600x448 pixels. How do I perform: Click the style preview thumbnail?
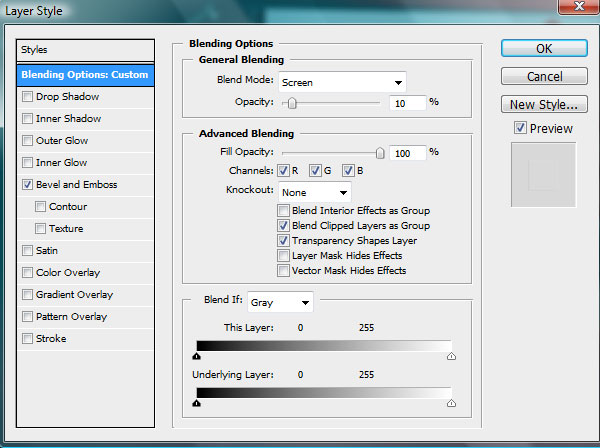(x=543, y=175)
